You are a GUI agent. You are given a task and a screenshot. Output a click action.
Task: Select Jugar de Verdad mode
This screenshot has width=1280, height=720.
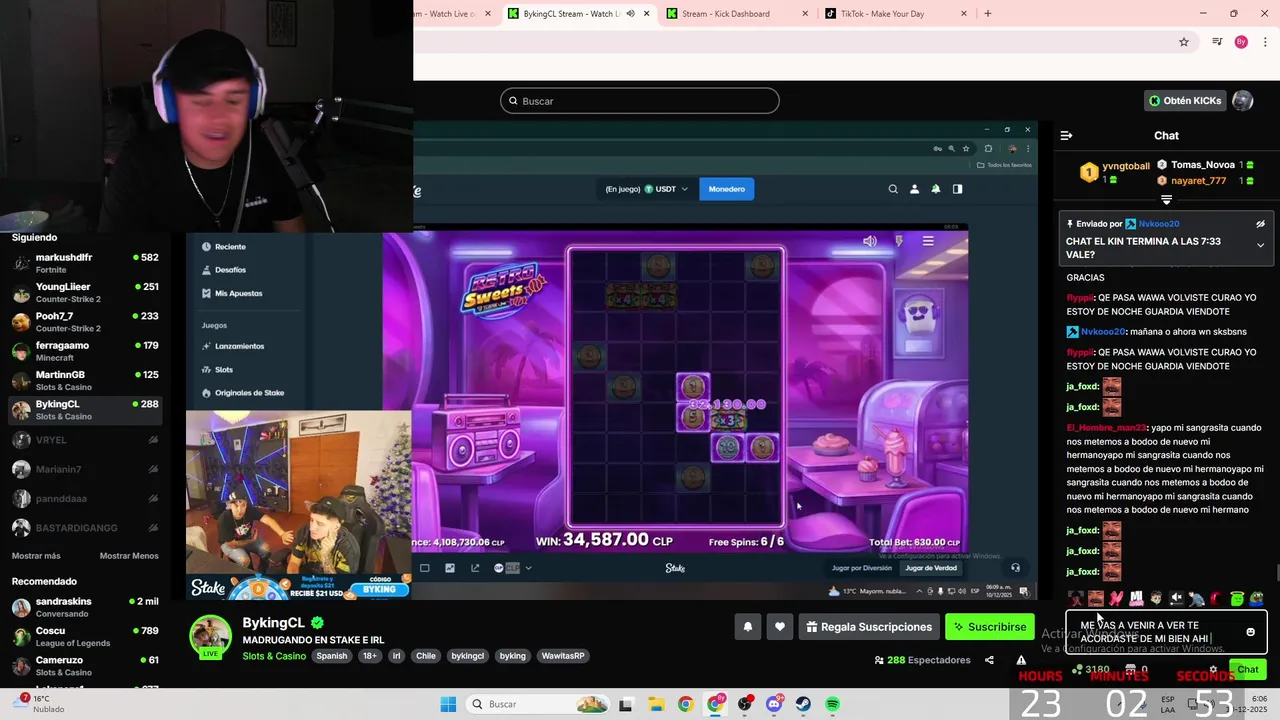point(931,568)
